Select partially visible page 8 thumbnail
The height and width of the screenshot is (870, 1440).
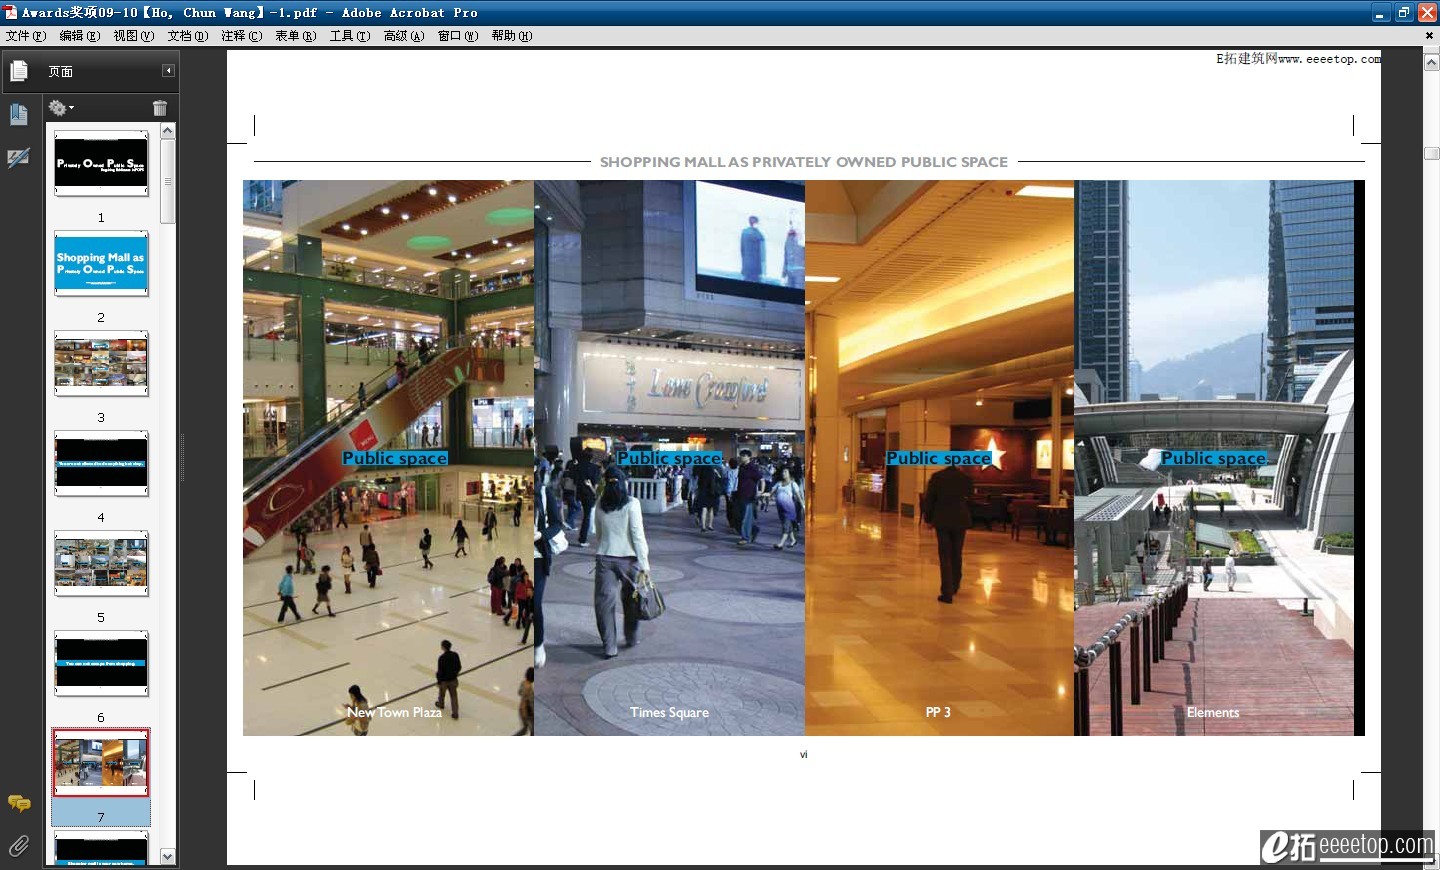(101, 848)
